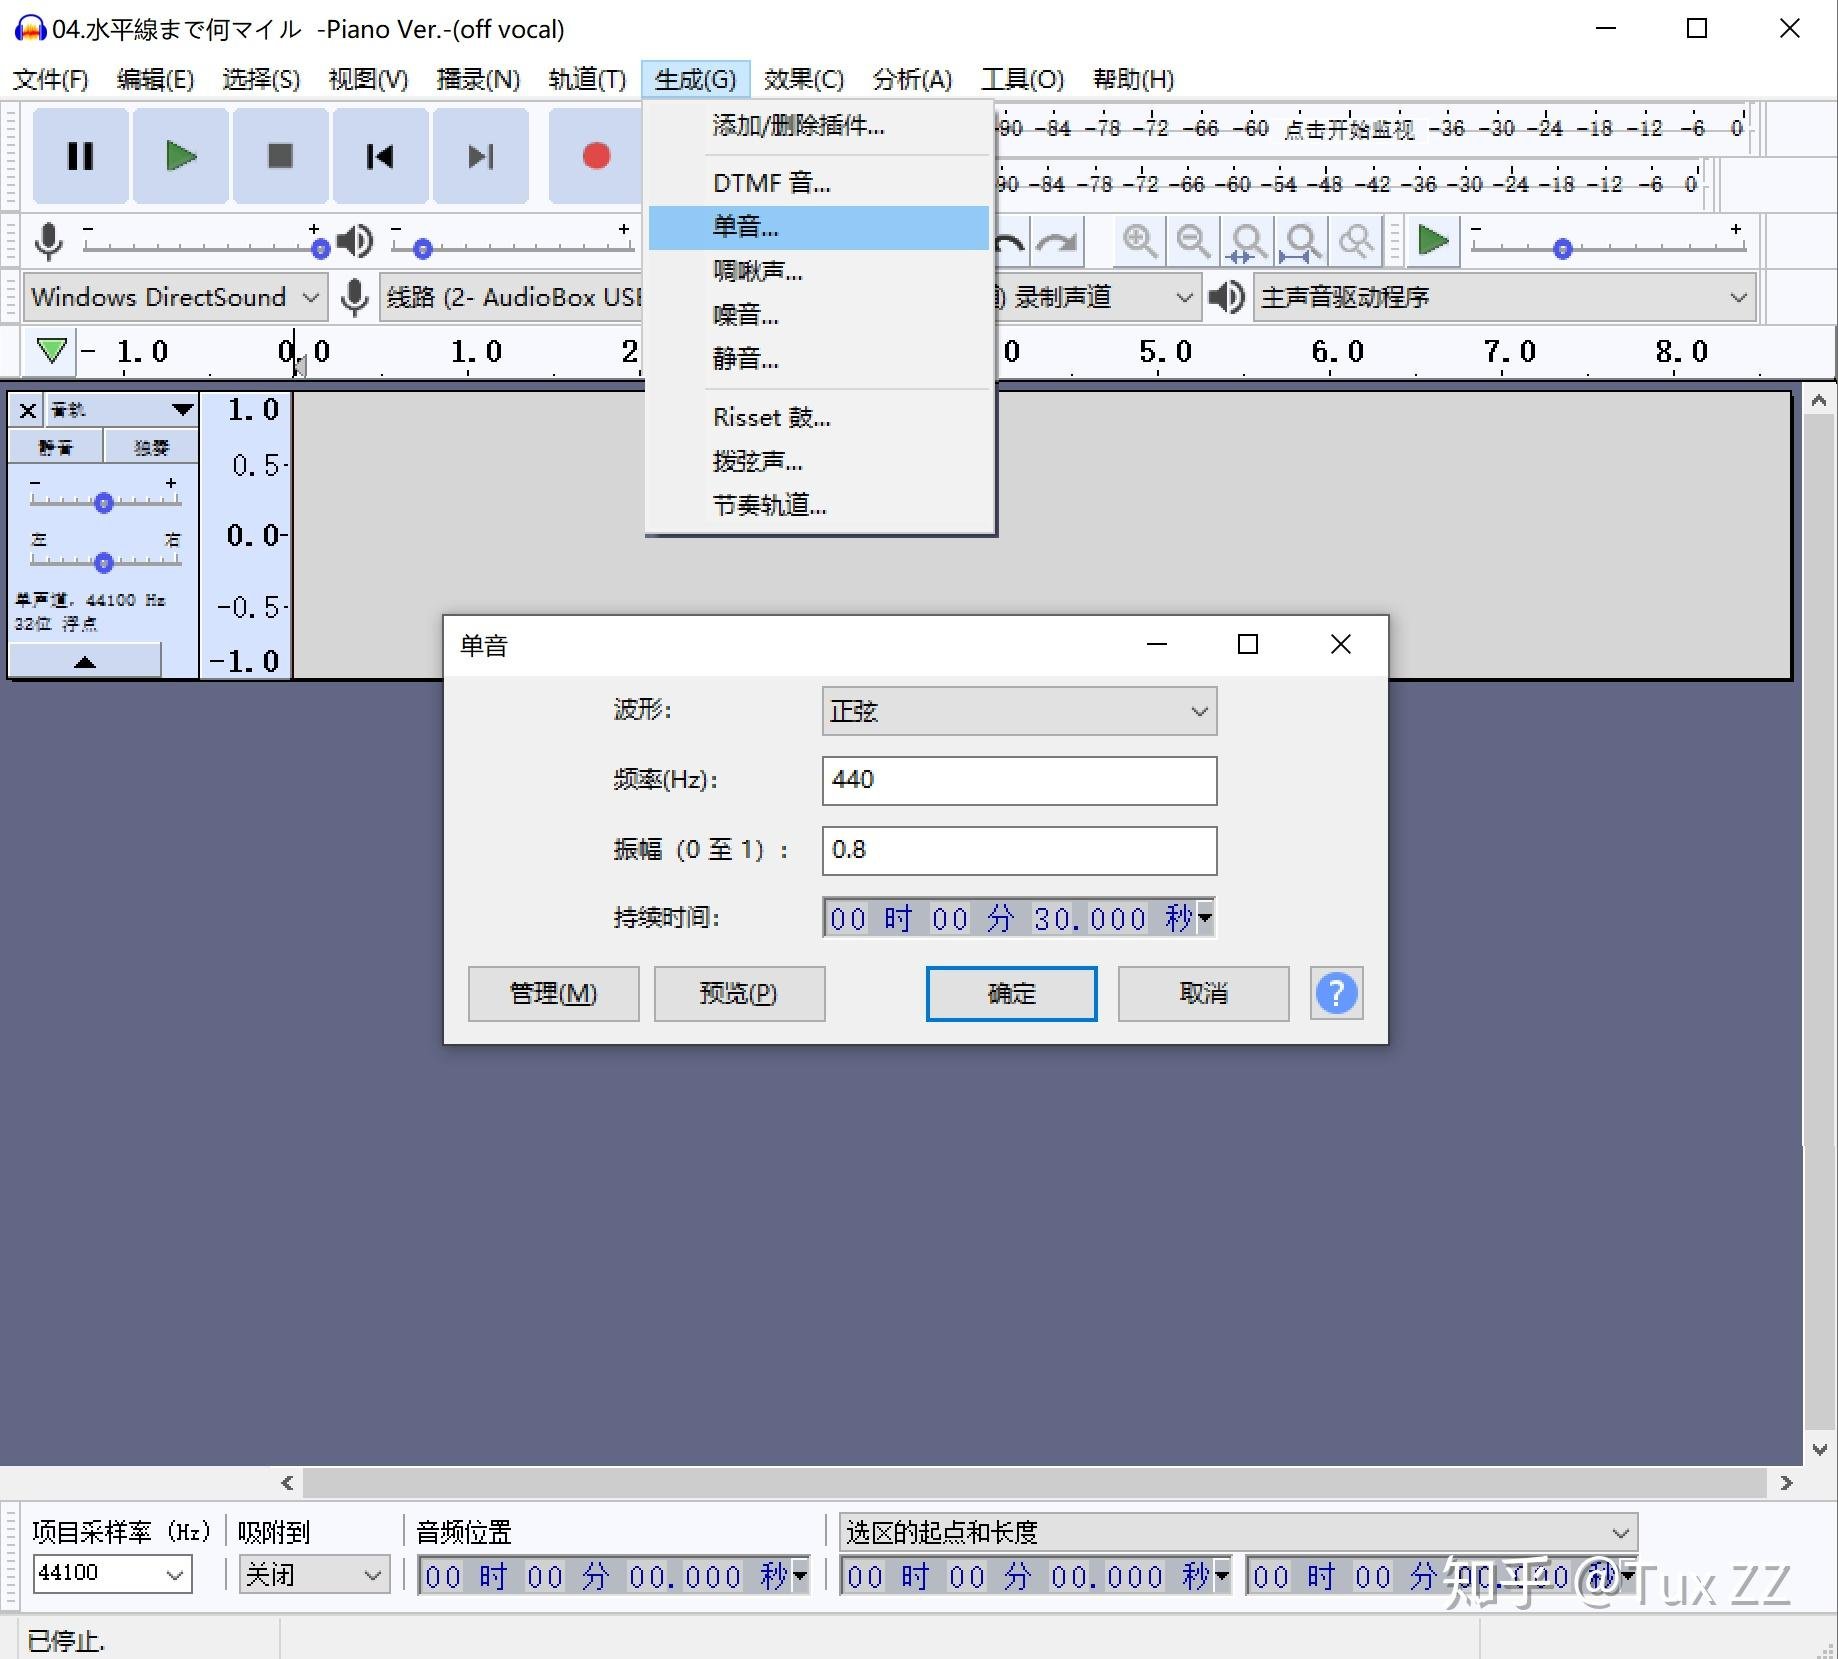Click the timeline quick-play green triangle
This screenshot has width=1838, height=1659.
(51, 350)
